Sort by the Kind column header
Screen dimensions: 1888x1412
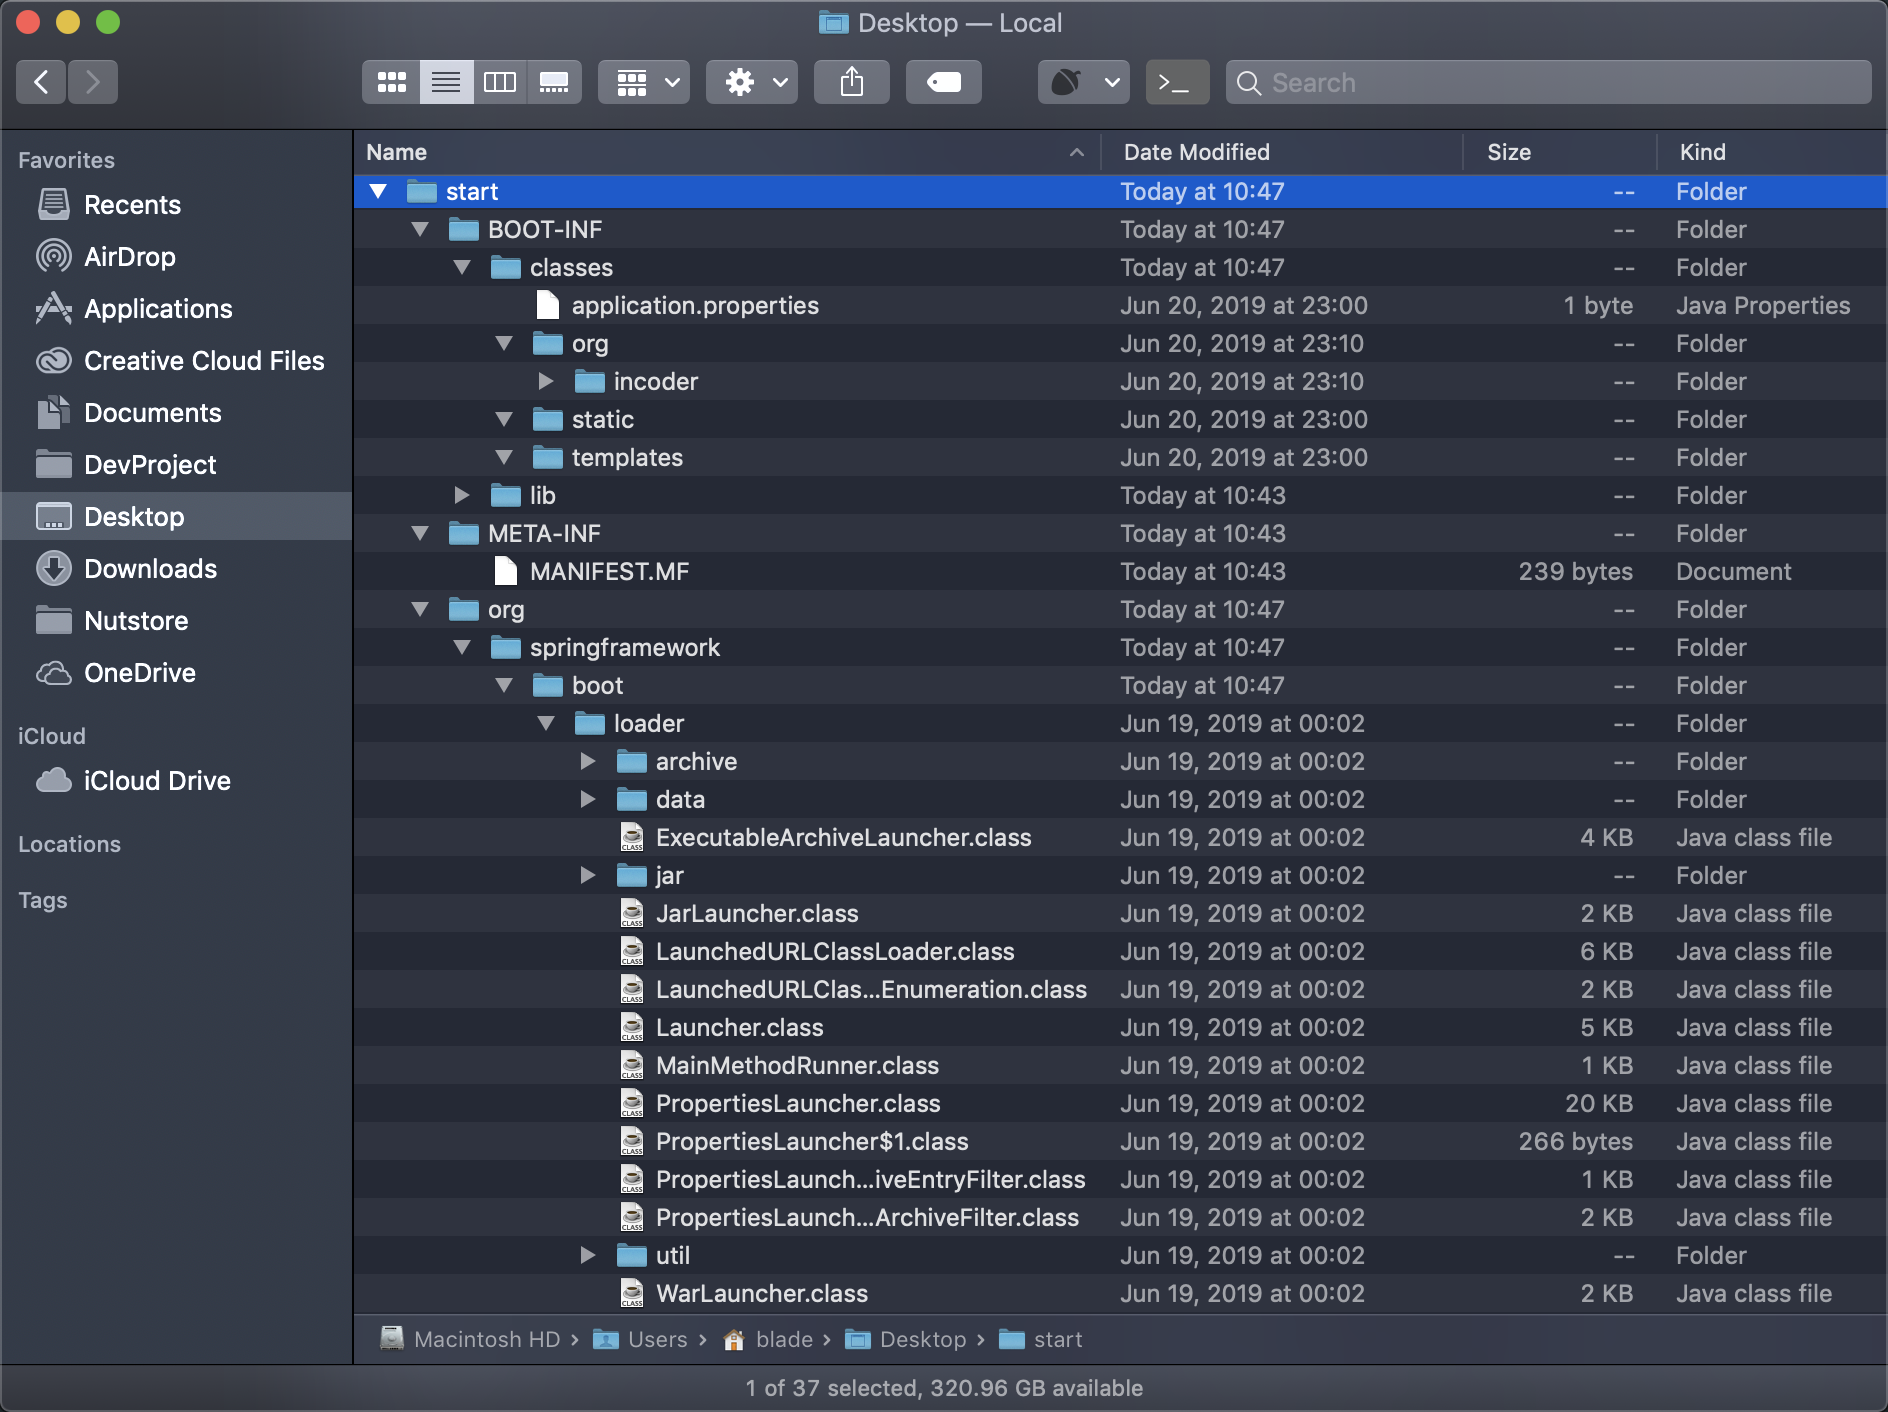click(1770, 152)
